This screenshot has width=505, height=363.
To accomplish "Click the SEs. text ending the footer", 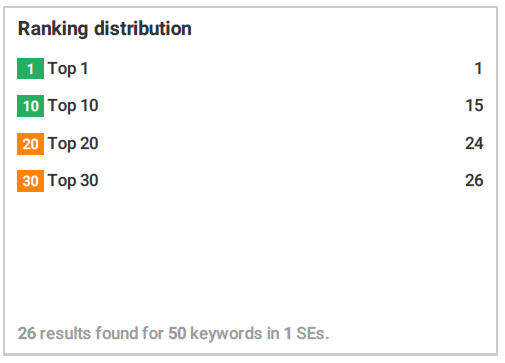I will click(313, 333).
